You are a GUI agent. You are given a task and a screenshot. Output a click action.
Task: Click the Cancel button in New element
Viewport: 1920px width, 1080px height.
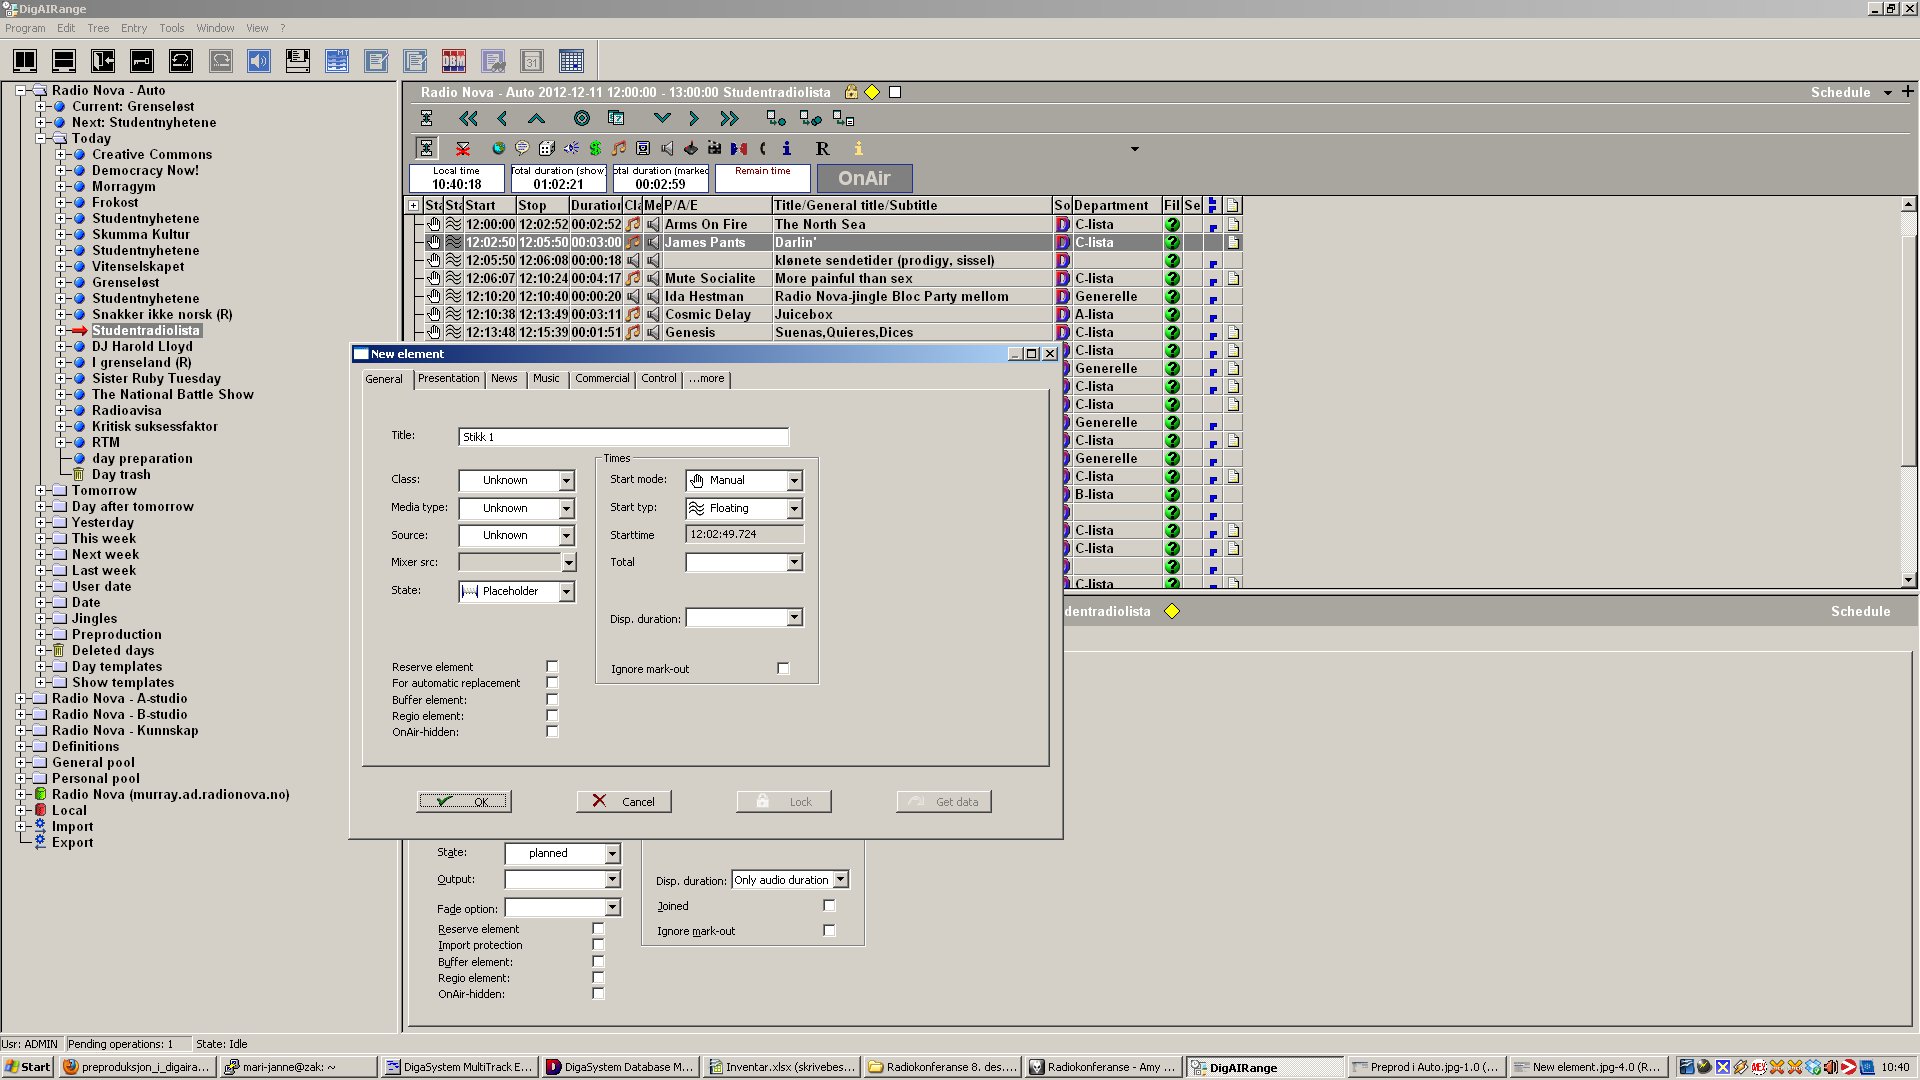point(623,802)
